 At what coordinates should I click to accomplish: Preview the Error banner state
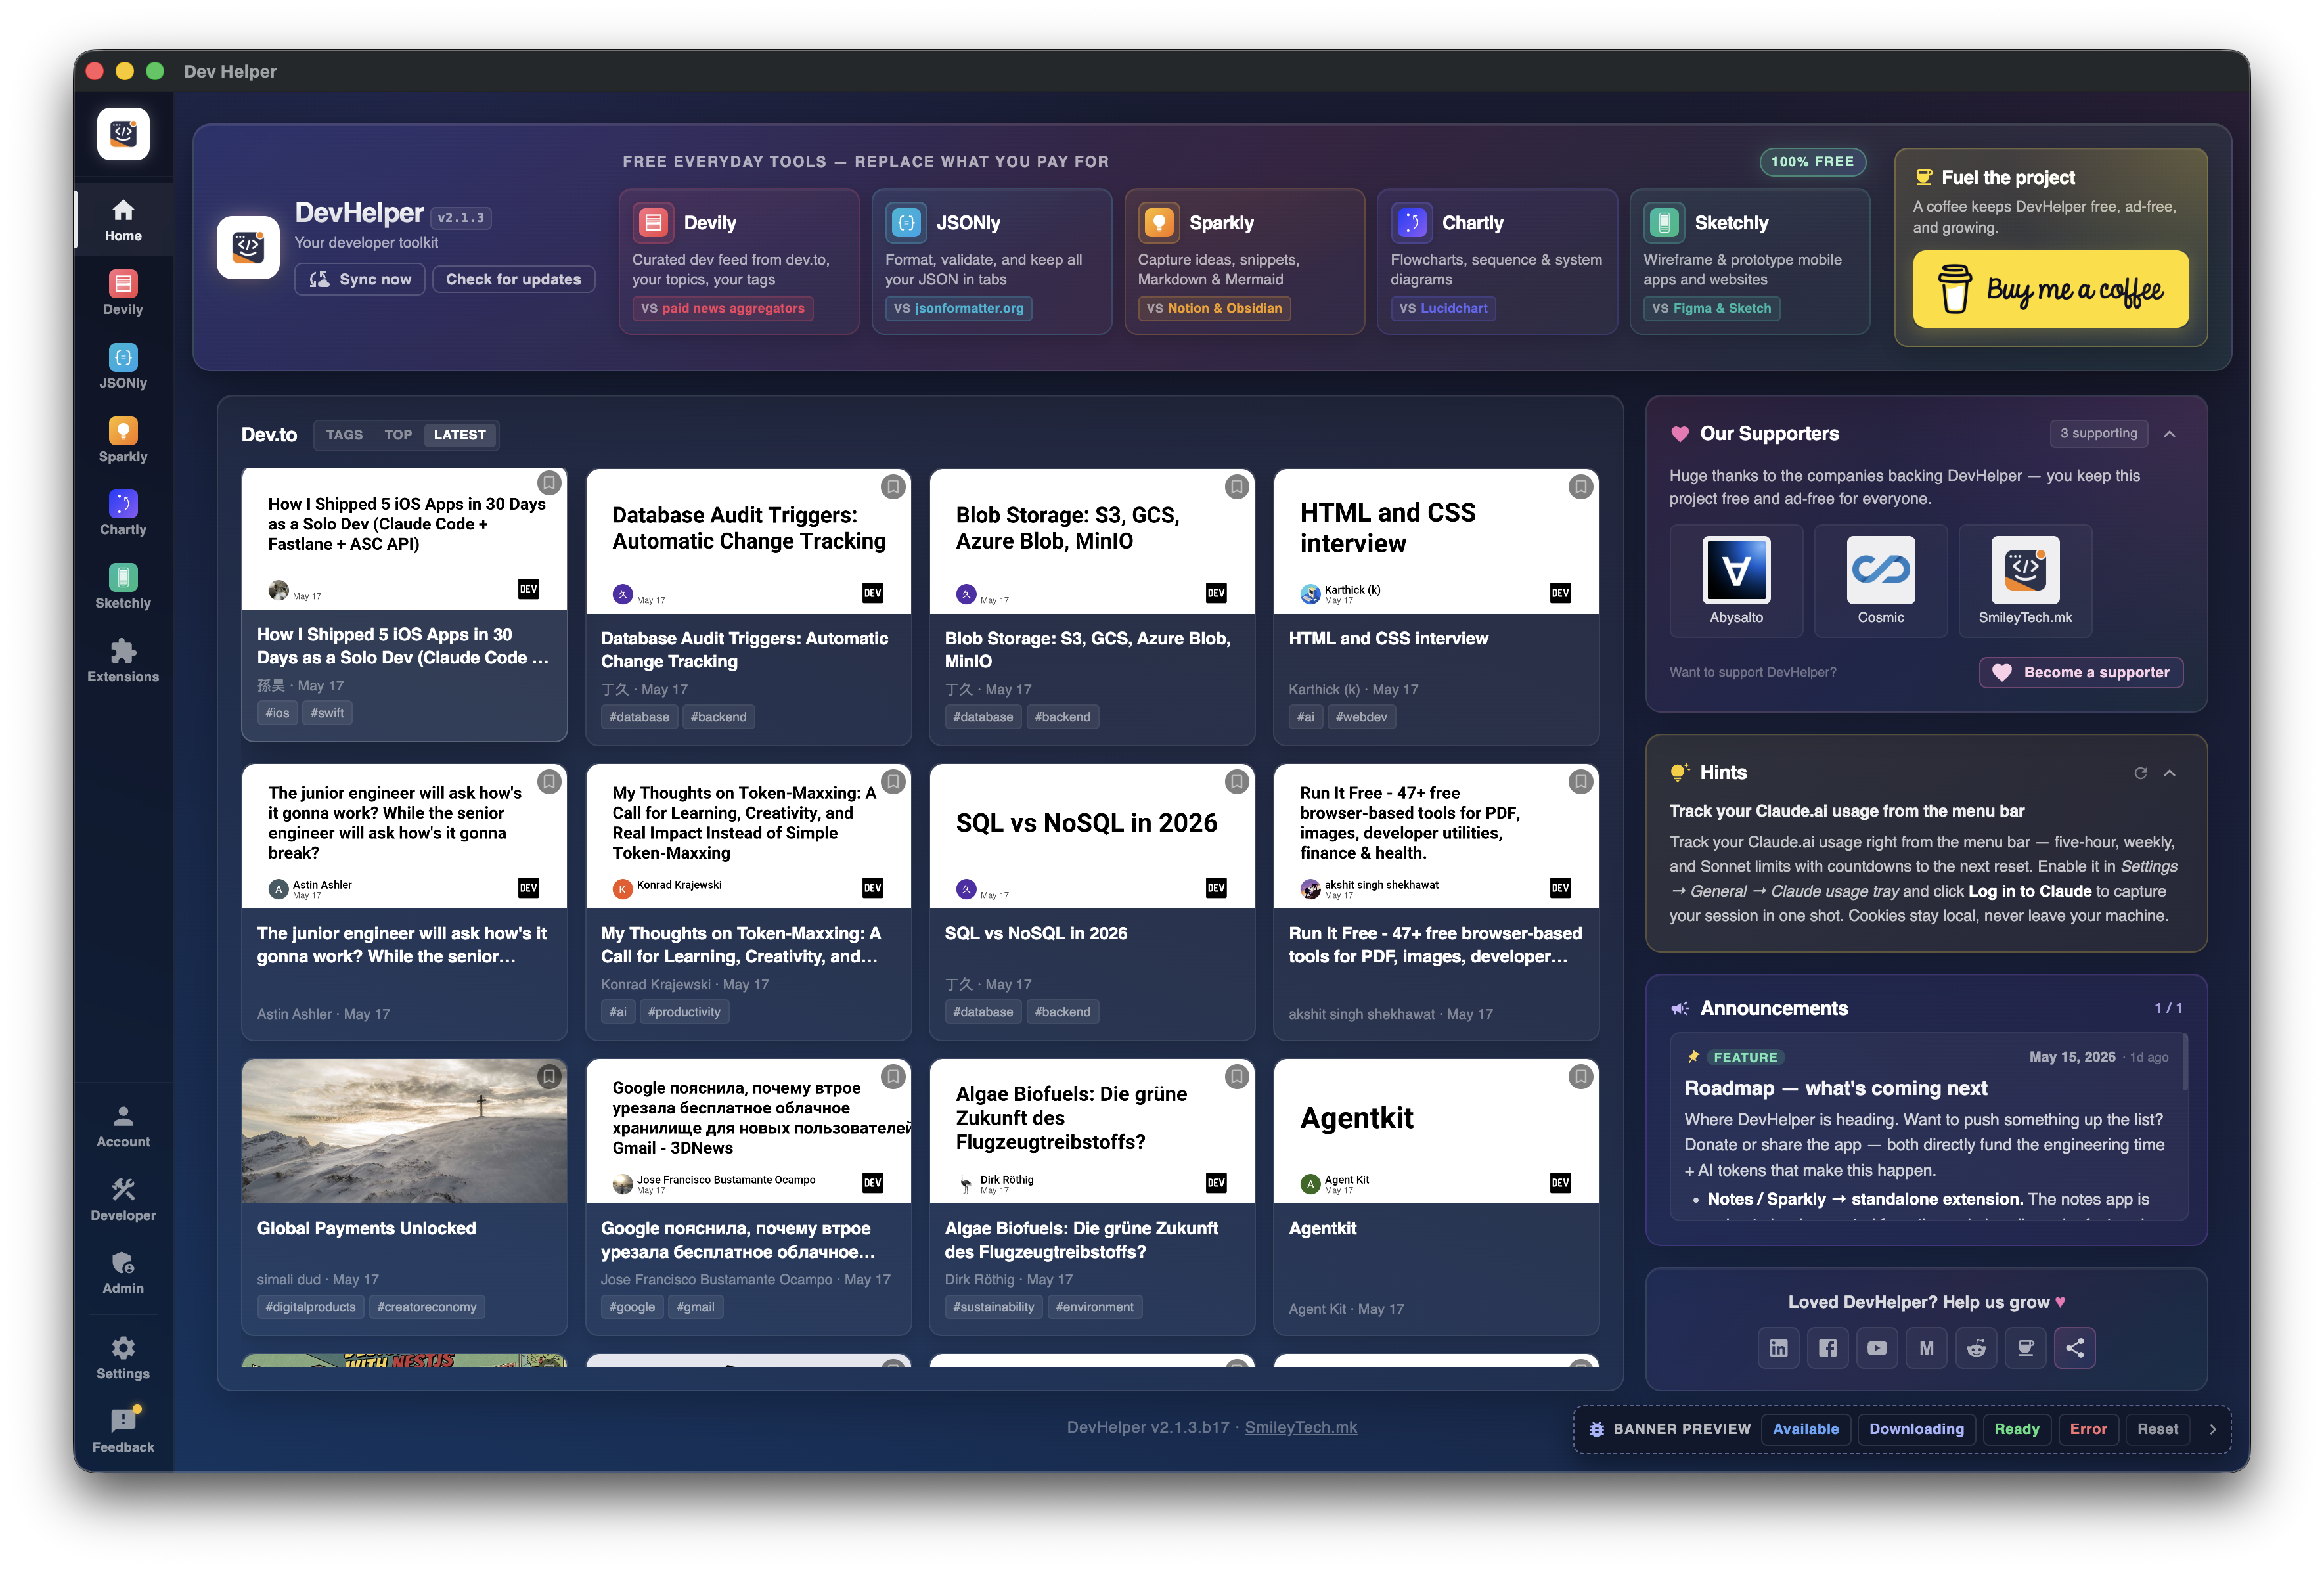2088,1429
